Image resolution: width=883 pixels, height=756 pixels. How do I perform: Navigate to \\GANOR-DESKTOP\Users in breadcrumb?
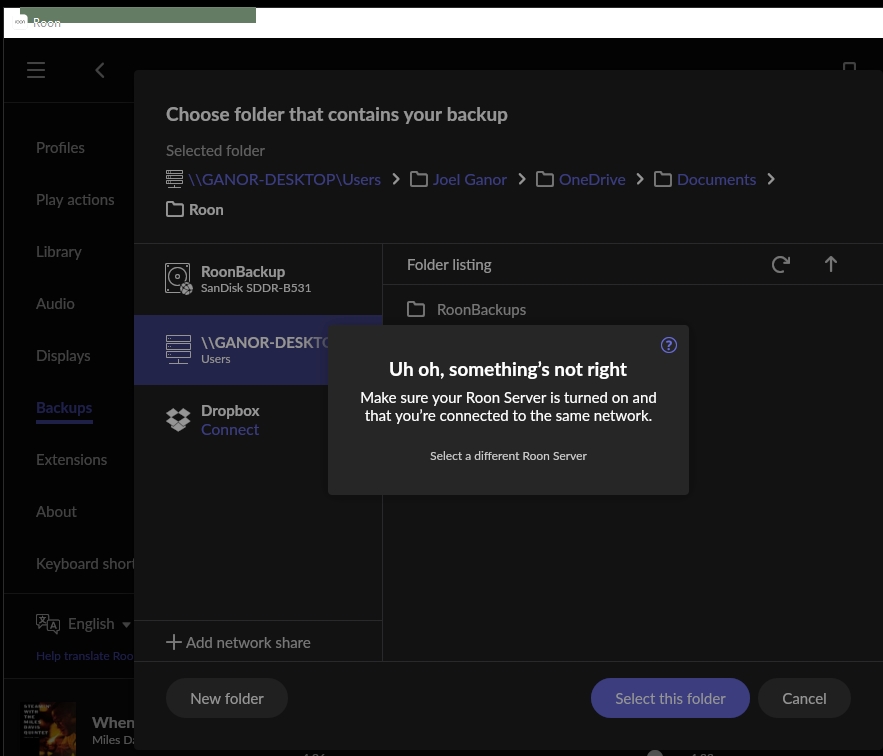tap(284, 179)
